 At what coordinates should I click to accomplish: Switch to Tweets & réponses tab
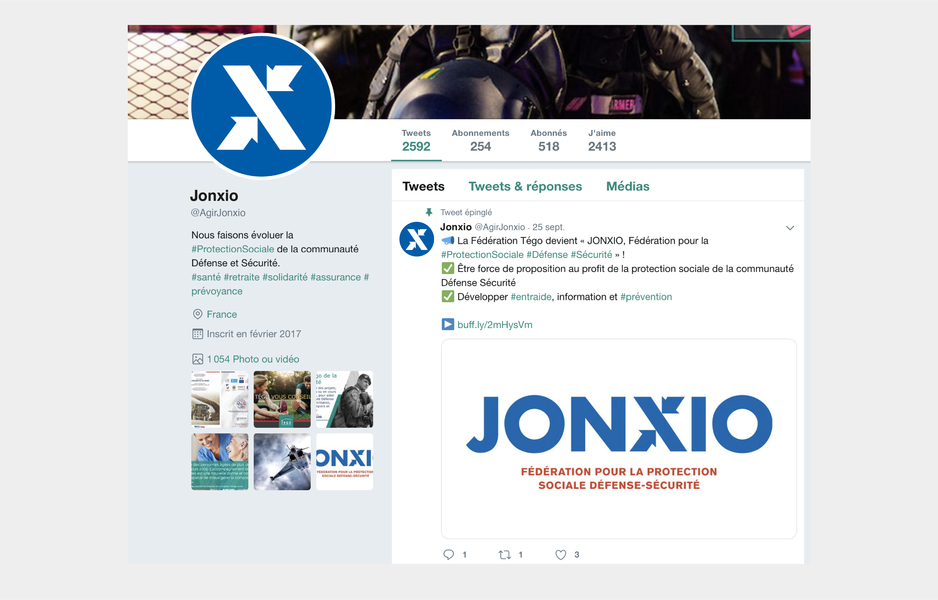[x=525, y=186]
